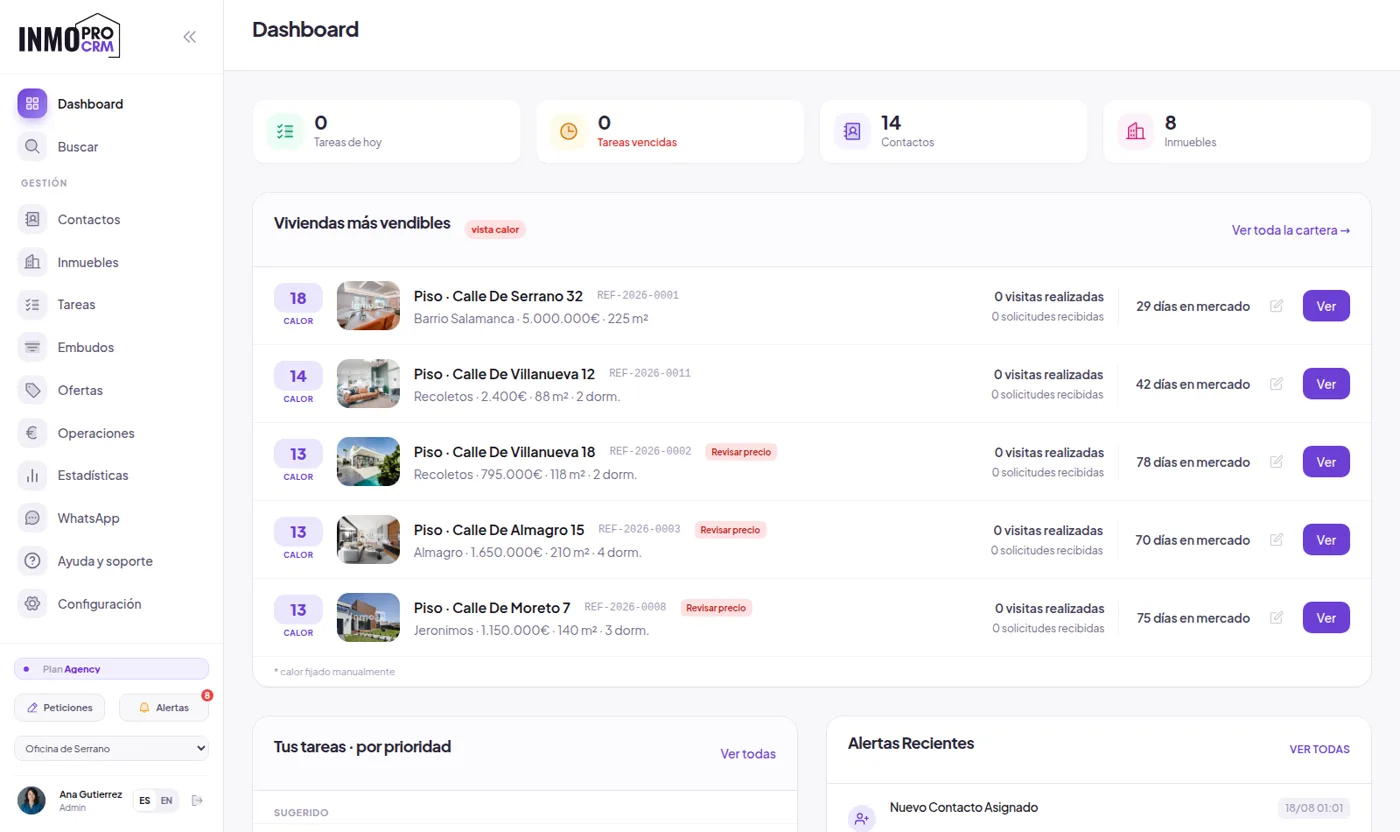This screenshot has height=832, width=1400.
Task: Navigate to Estadísticas
Action: (112, 476)
